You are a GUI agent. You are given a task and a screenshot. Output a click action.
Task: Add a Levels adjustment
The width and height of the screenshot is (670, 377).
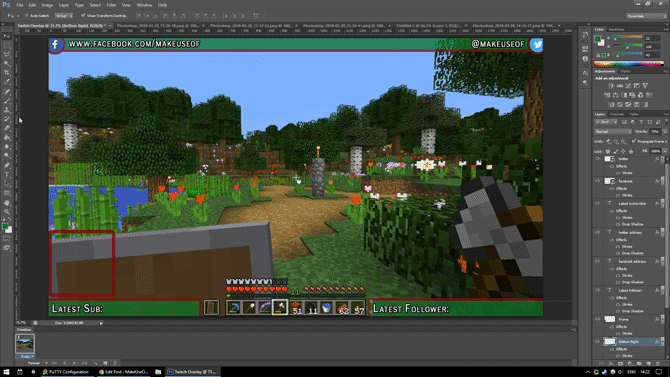pyautogui.click(x=620, y=85)
